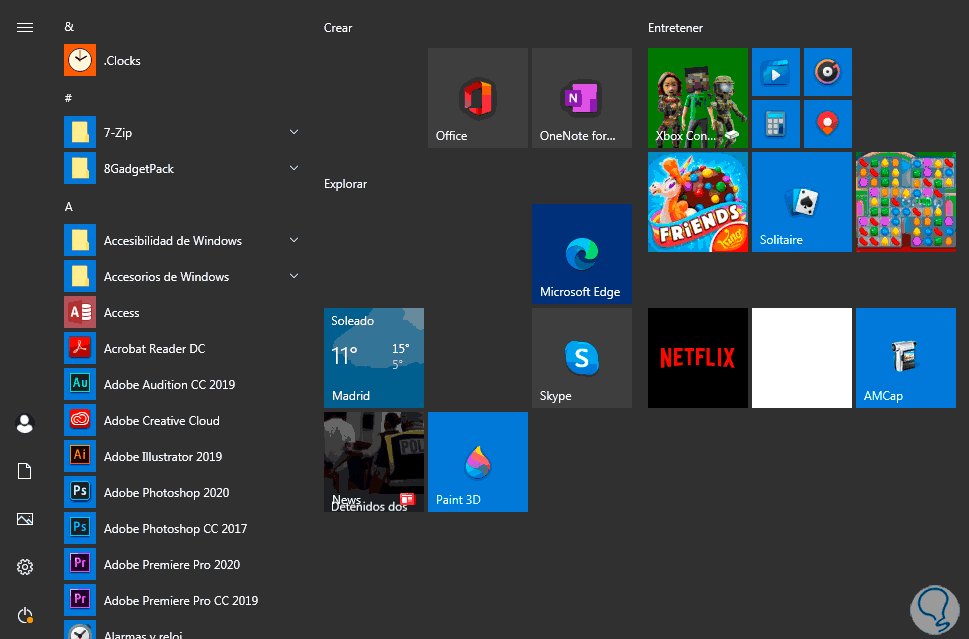969x639 pixels.
Task: Expand Accesibilidad de Windows chevron
Action: click(x=294, y=240)
